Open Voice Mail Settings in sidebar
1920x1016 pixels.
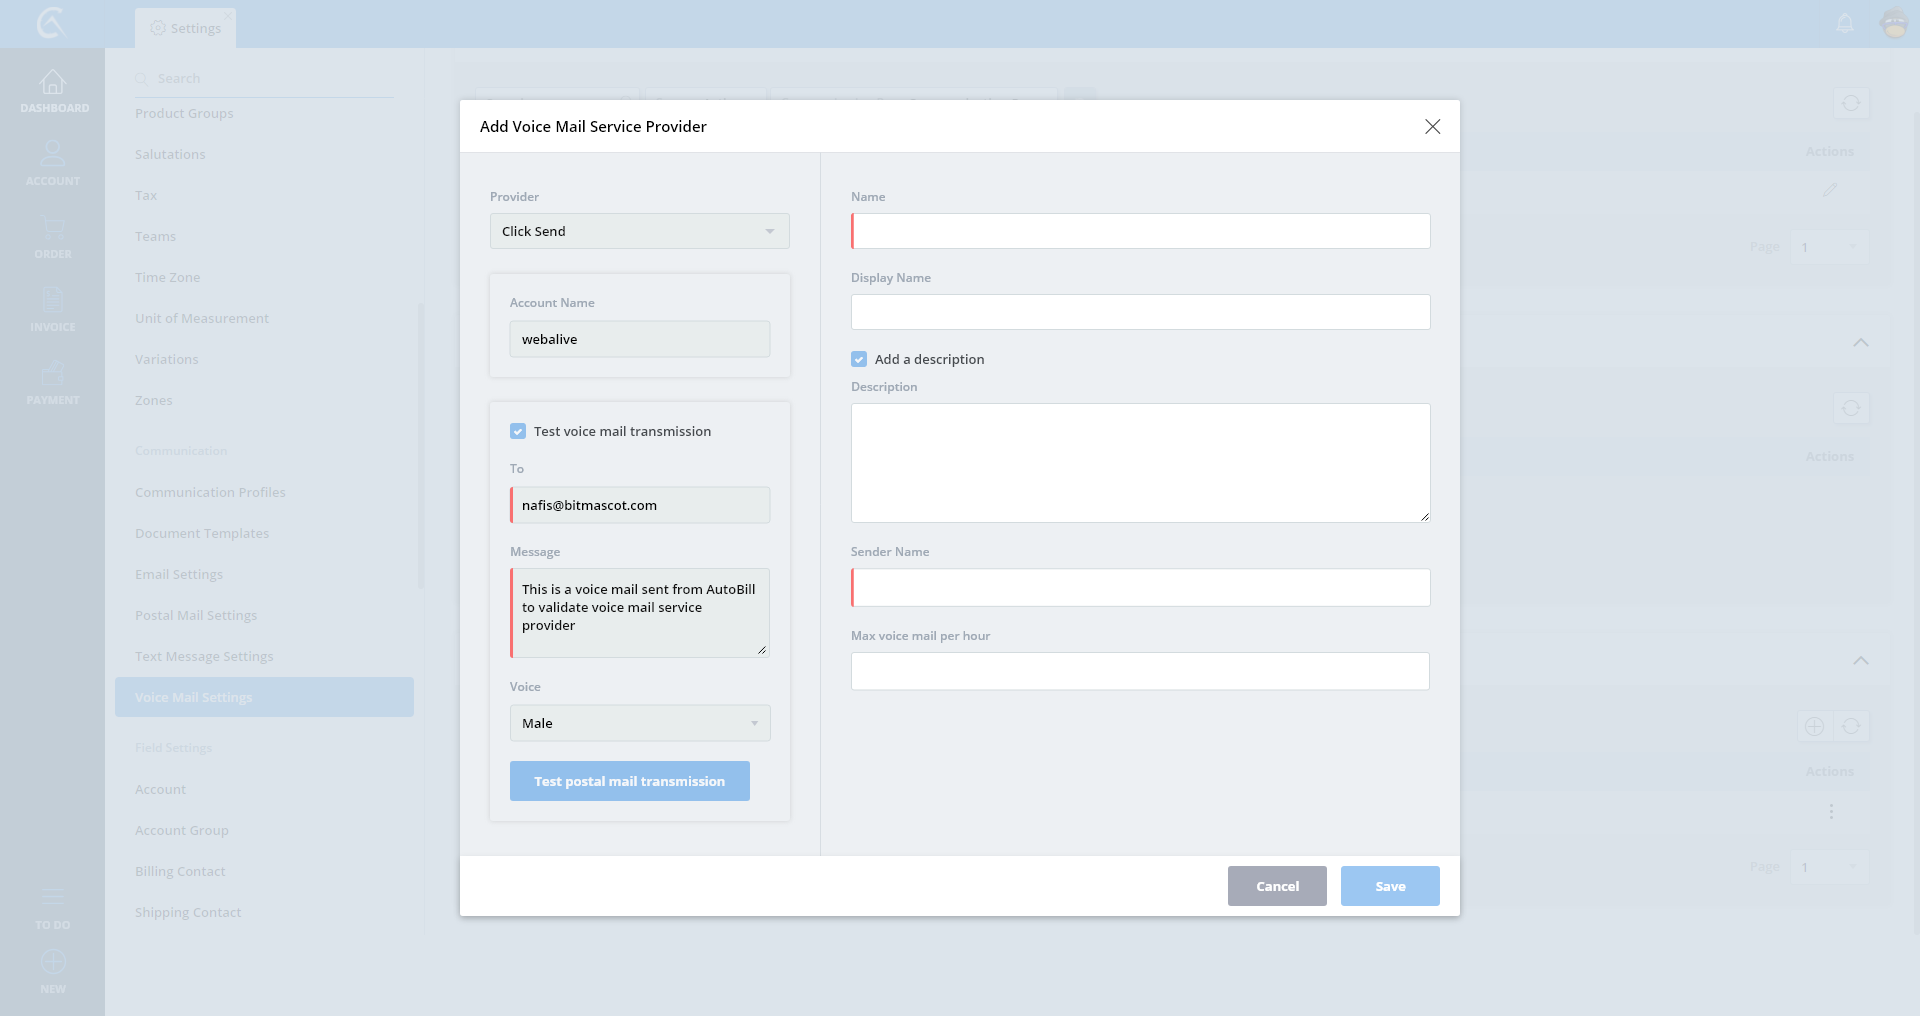point(264,697)
